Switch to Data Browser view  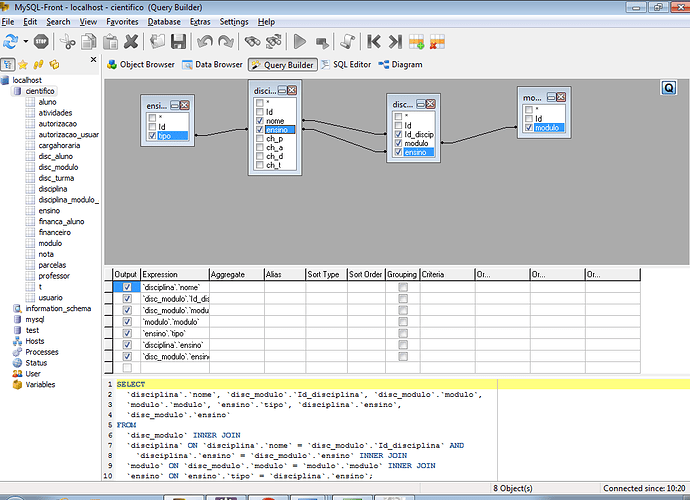pos(213,65)
